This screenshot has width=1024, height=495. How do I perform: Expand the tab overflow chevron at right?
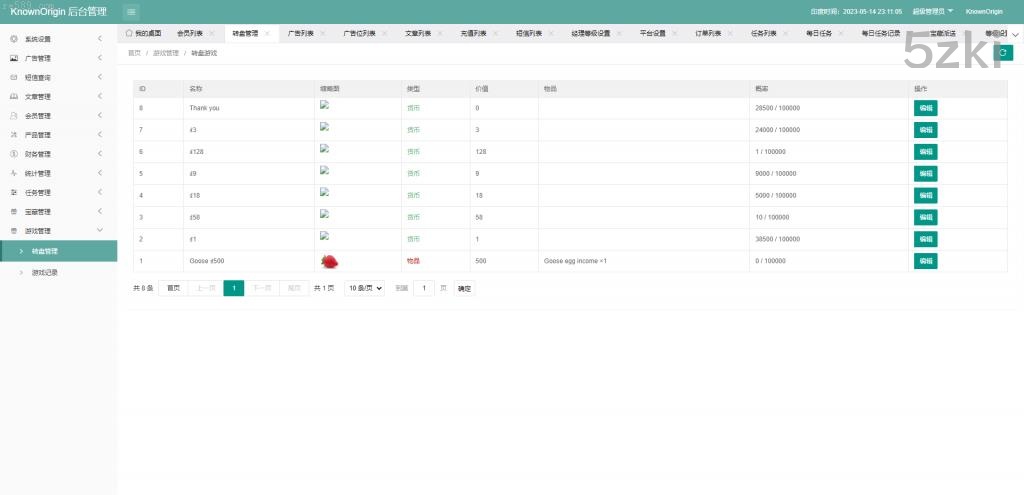pos(1015,34)
